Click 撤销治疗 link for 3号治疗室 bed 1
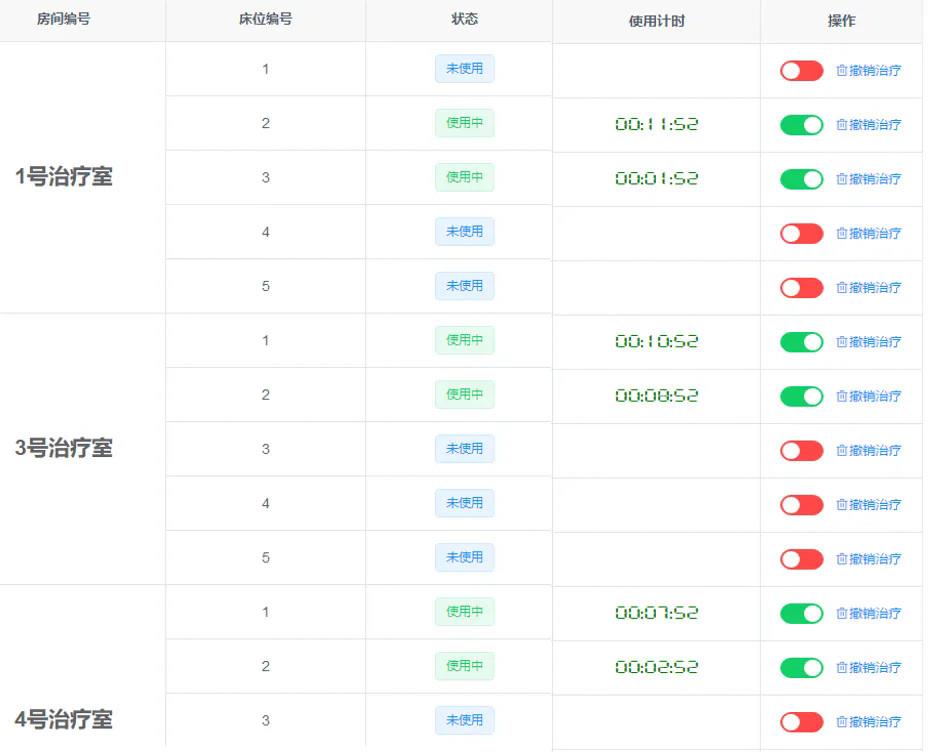 click(x=875, y=342)
